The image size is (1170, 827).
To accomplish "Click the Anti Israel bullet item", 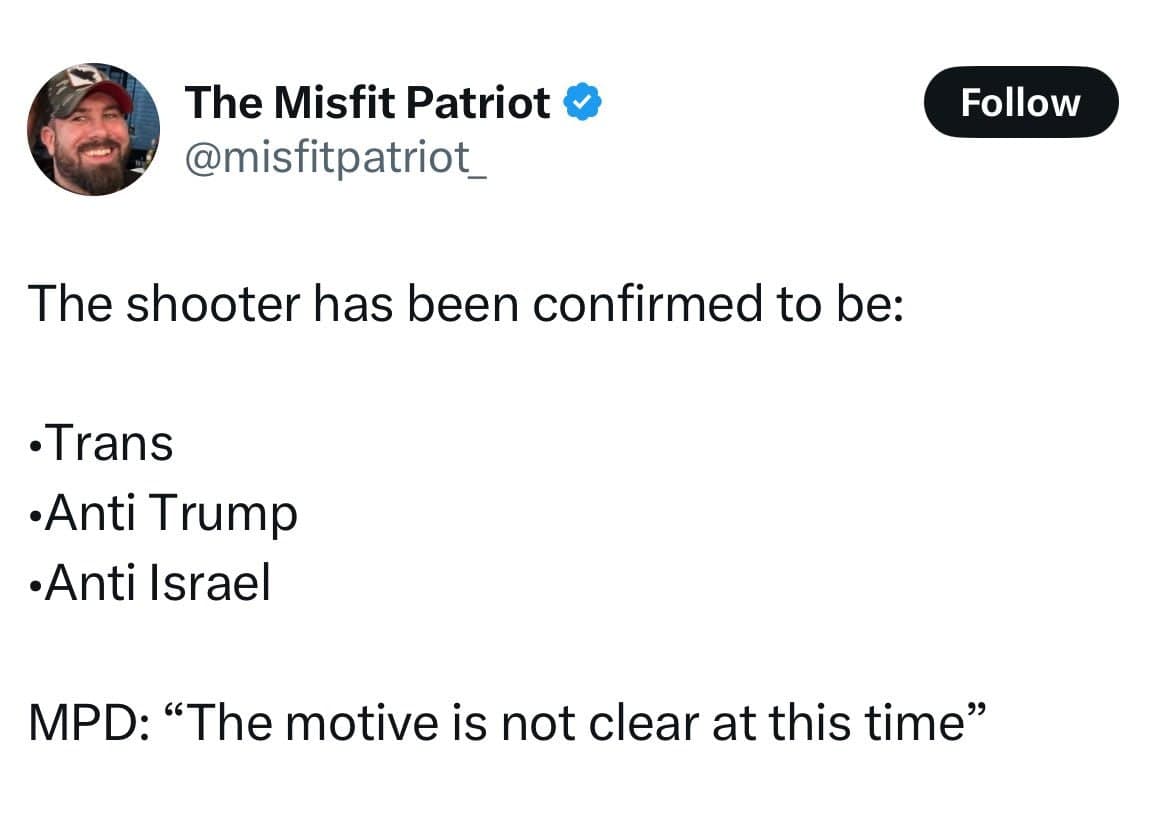I will (150, 582).
